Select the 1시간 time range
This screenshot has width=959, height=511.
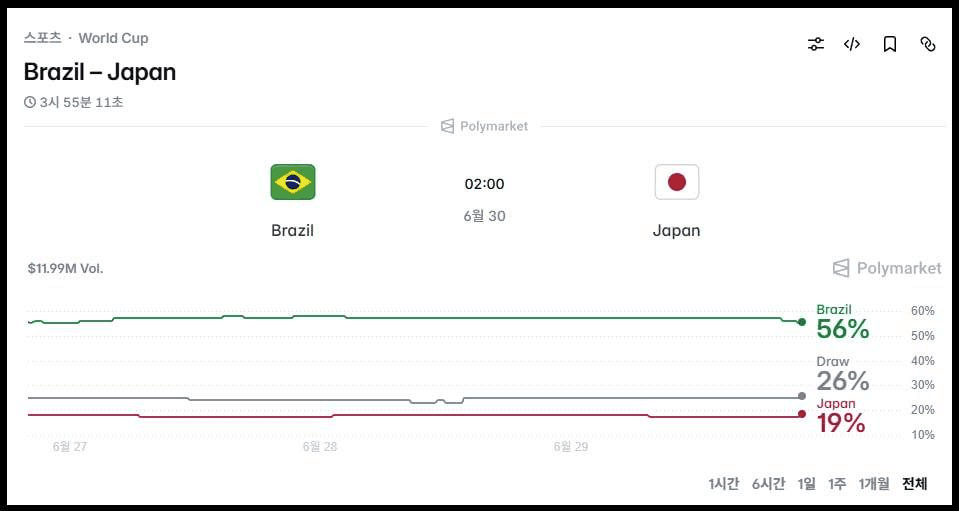click(724, 483)
